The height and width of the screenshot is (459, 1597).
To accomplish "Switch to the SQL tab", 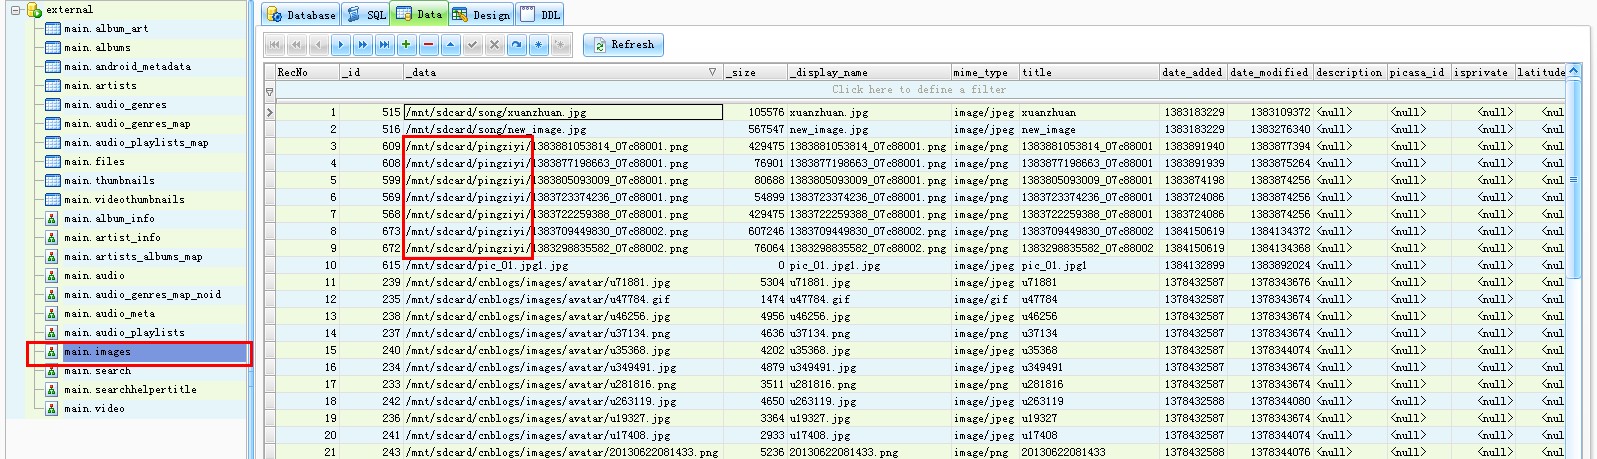I will pos(366,14).
